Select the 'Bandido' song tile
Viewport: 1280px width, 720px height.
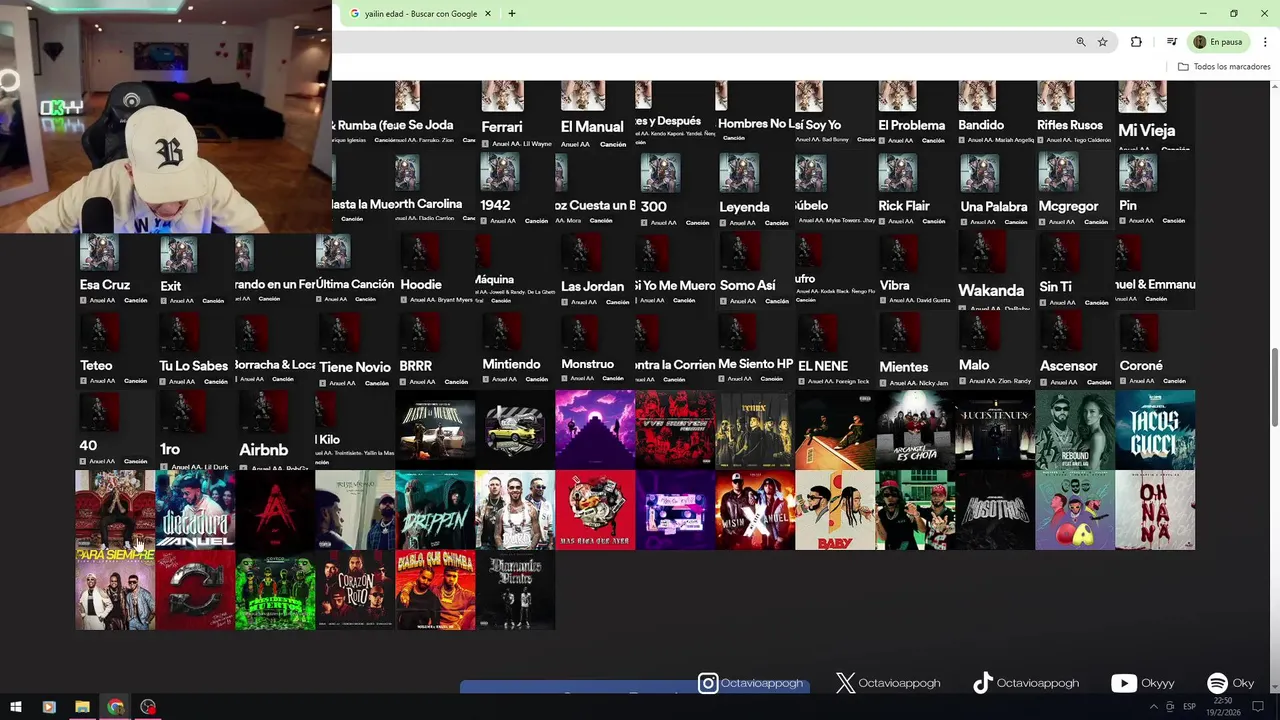tap(995, 115)
